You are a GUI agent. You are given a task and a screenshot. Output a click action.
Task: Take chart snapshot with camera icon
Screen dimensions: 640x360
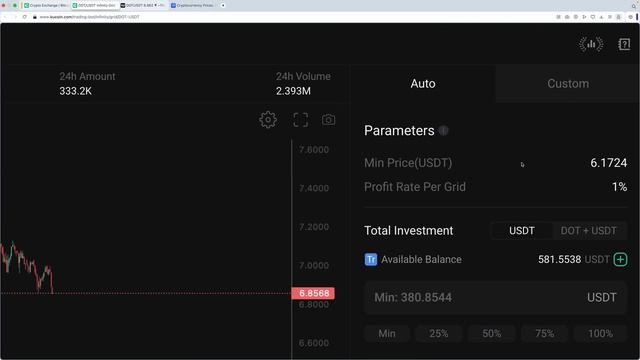[x=328, y=120]
